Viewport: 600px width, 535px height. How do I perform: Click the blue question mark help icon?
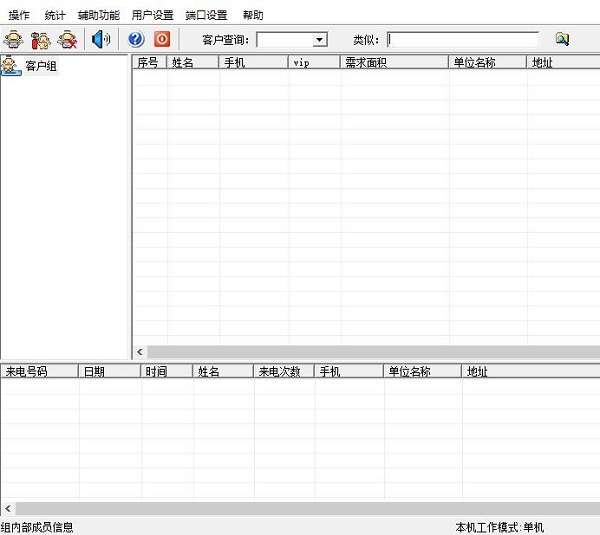click(x=136, y=39)
